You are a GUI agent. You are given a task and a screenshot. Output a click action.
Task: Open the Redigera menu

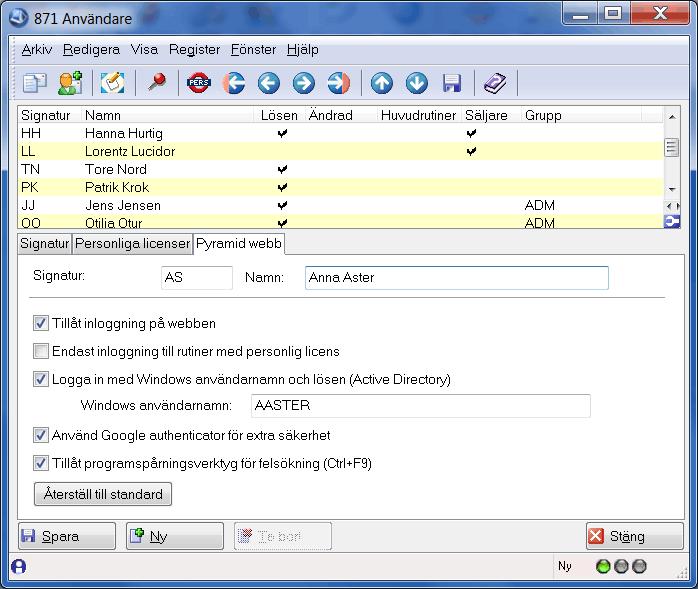point(91,49)
